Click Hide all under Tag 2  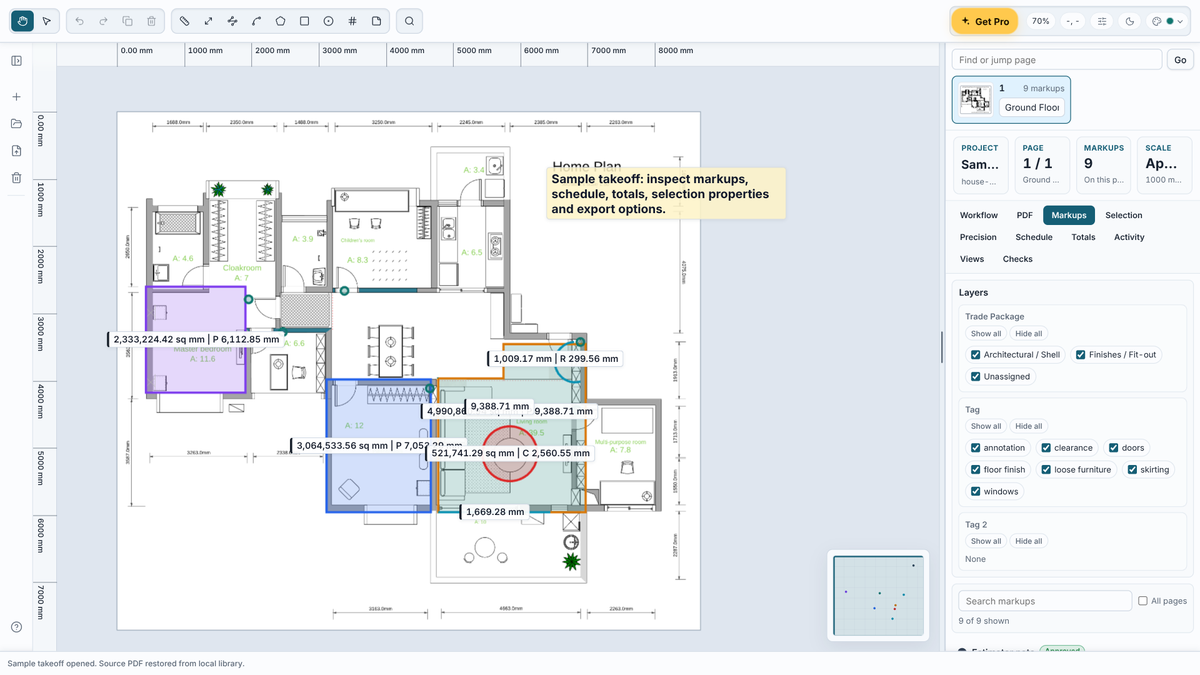tap(1029, 541)
